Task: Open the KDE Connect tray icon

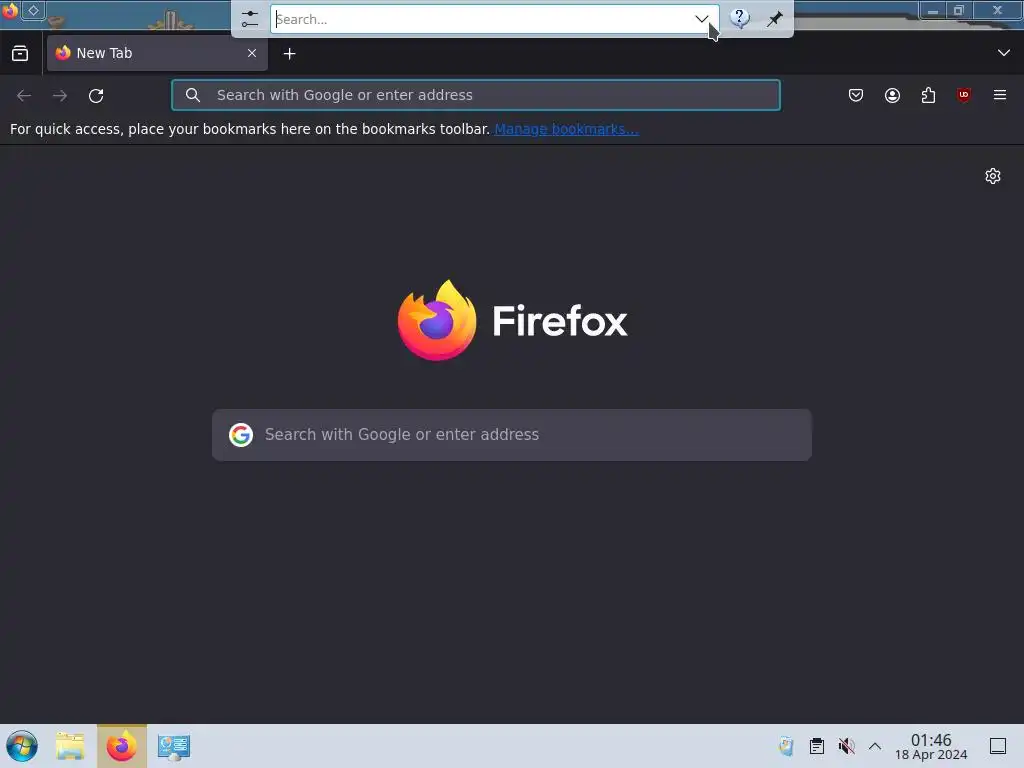Action: tap(786, 746)
